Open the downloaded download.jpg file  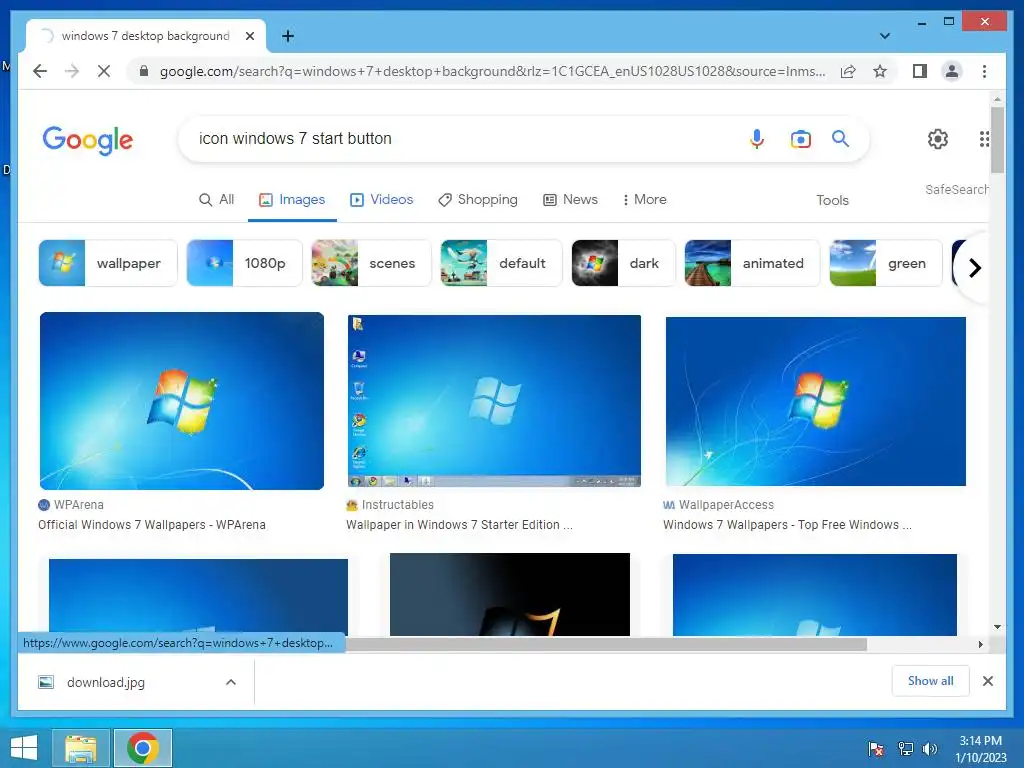point(104,682)
